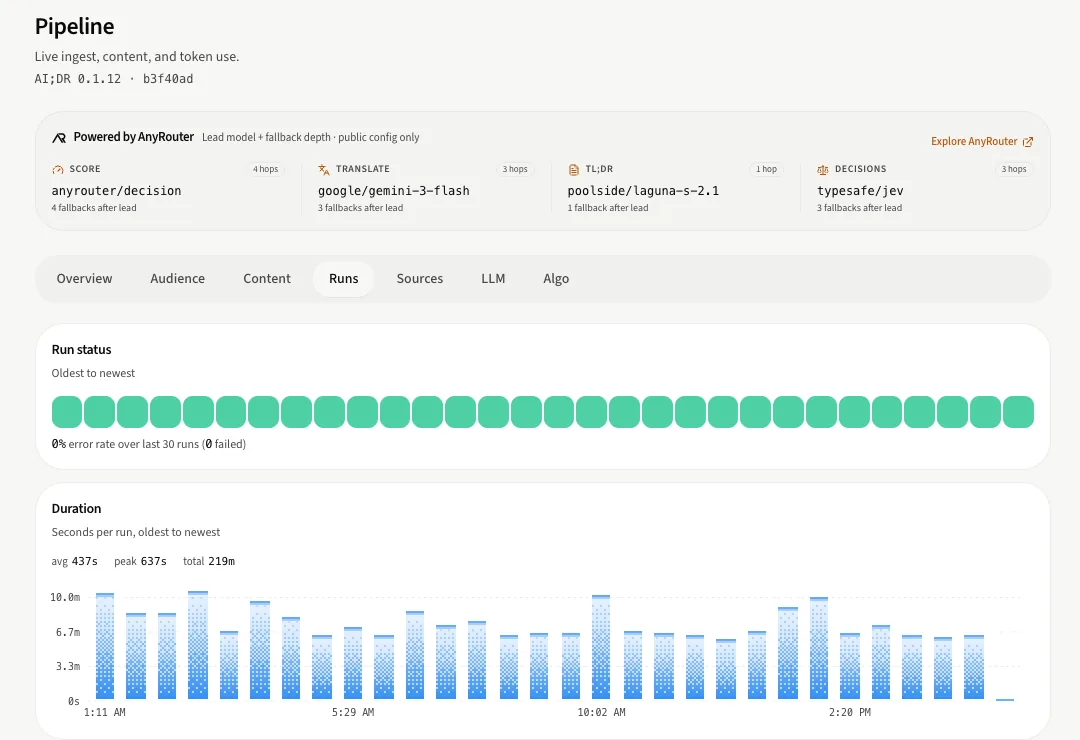Click the 'AI;DR 0.1.12 · b3f40ad' version text

click(x=114, y=79)
